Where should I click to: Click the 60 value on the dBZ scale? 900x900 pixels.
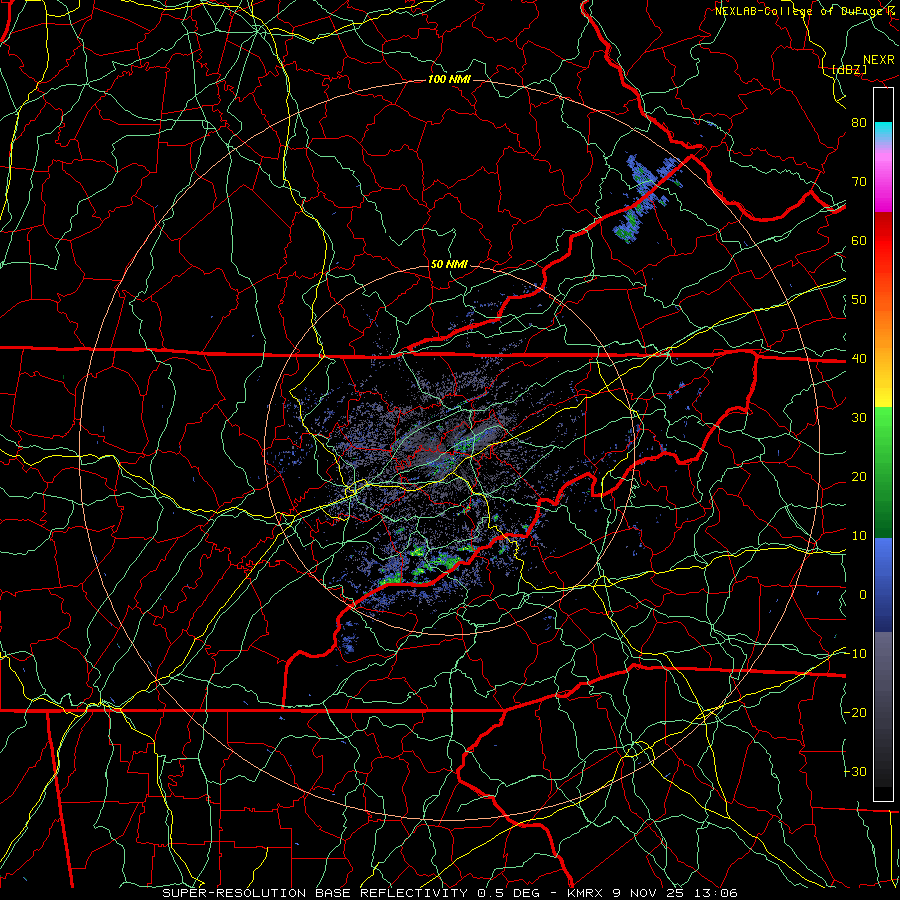point(859,240)
